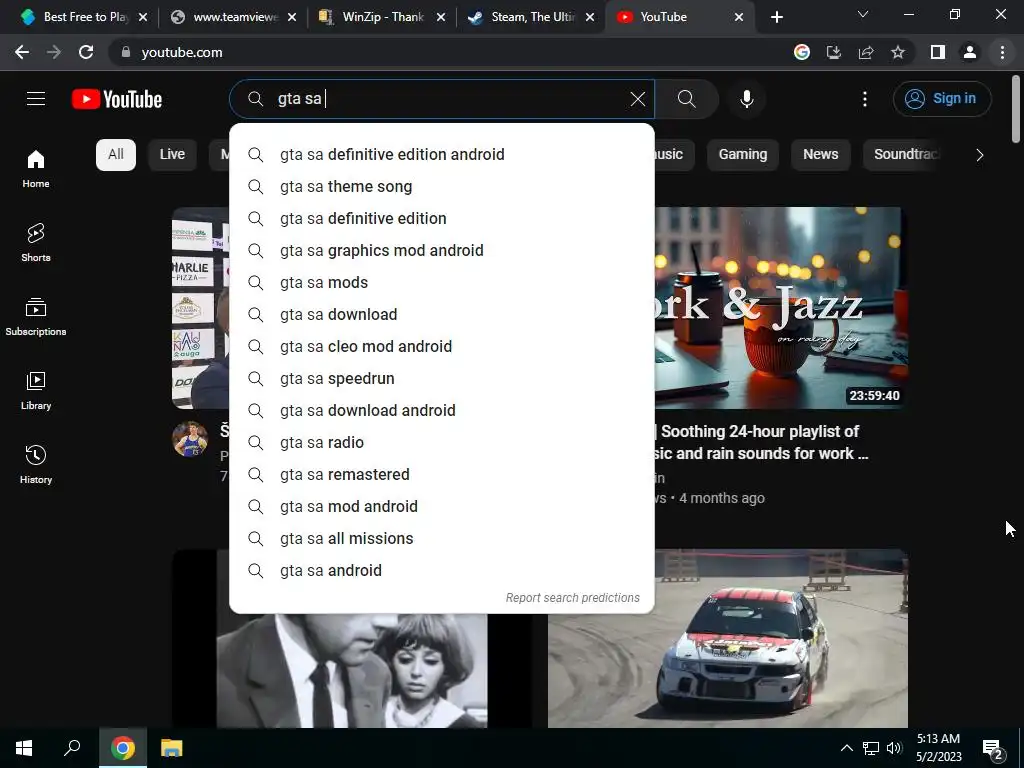Open the black-and-white film video thumbnail

[x=351, y=670]
